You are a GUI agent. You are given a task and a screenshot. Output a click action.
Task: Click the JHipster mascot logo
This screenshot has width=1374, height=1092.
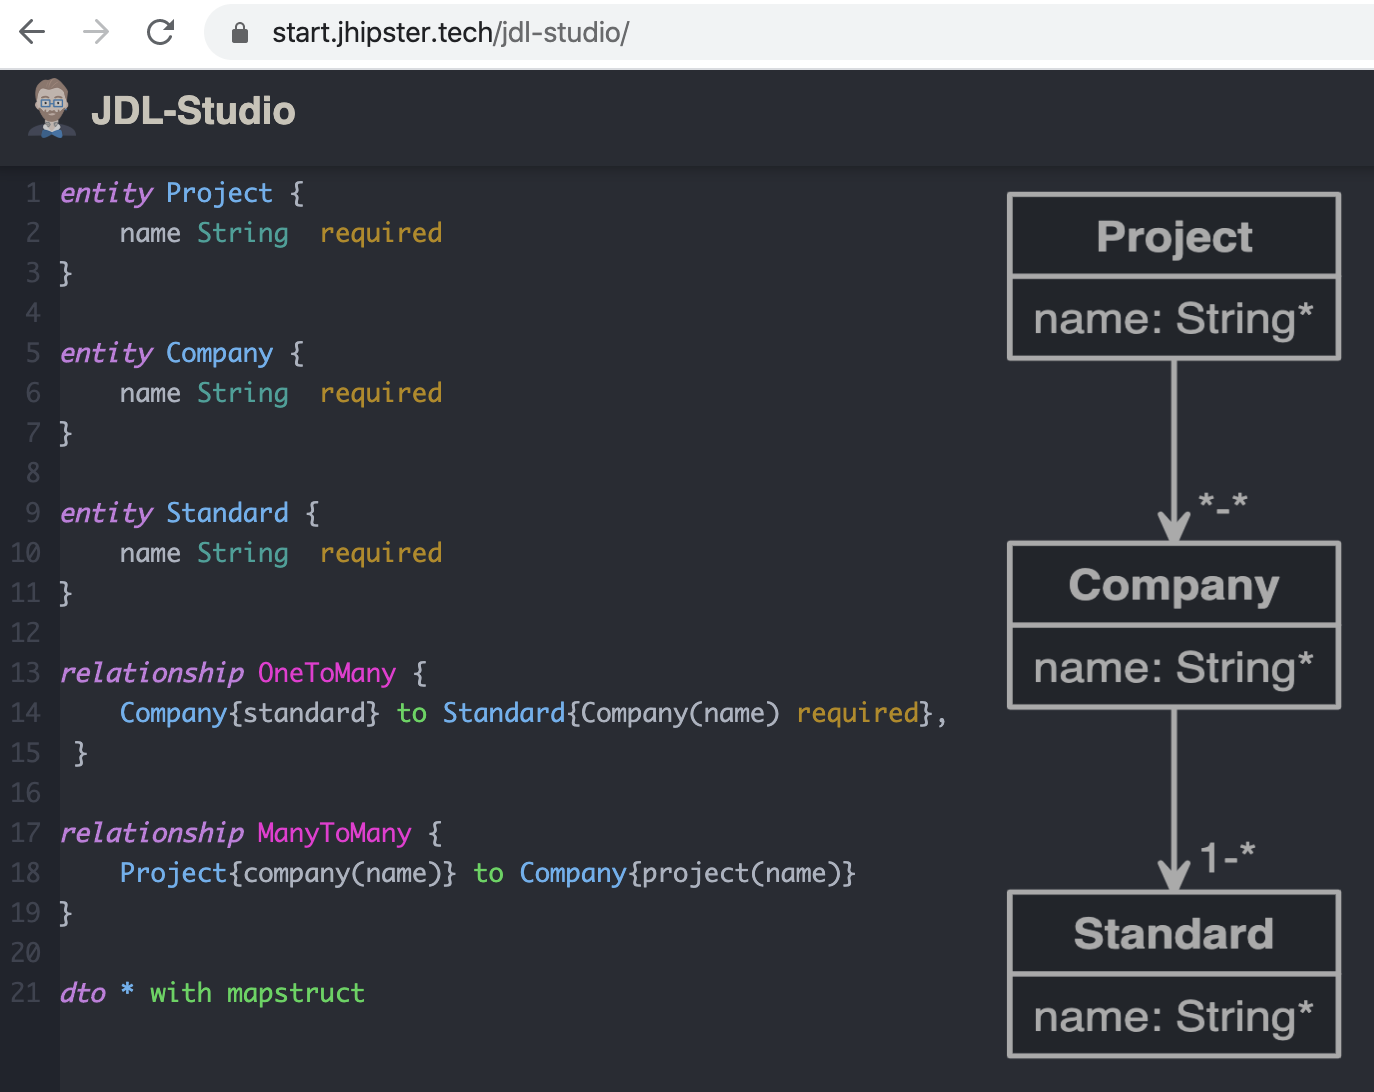click(x=52, y=108)
